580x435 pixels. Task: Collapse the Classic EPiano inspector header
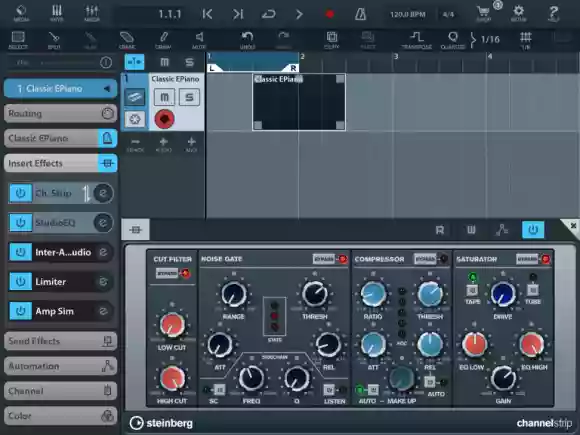point(60,88)
